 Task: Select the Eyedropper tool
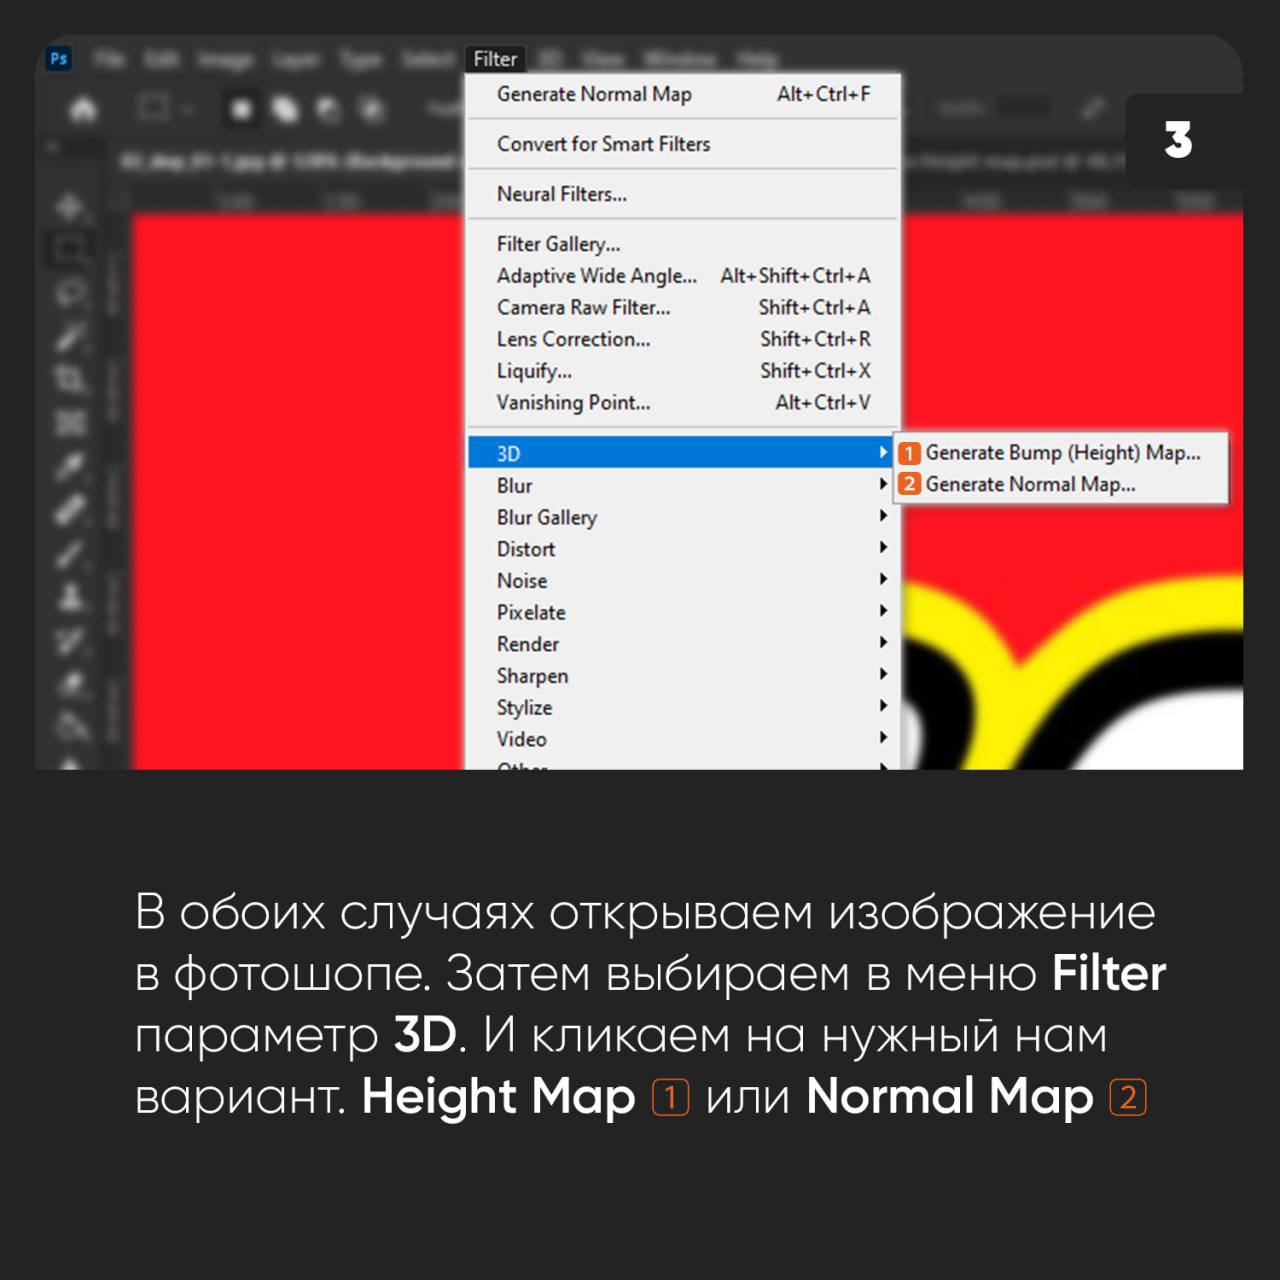[x=70, y=466]
